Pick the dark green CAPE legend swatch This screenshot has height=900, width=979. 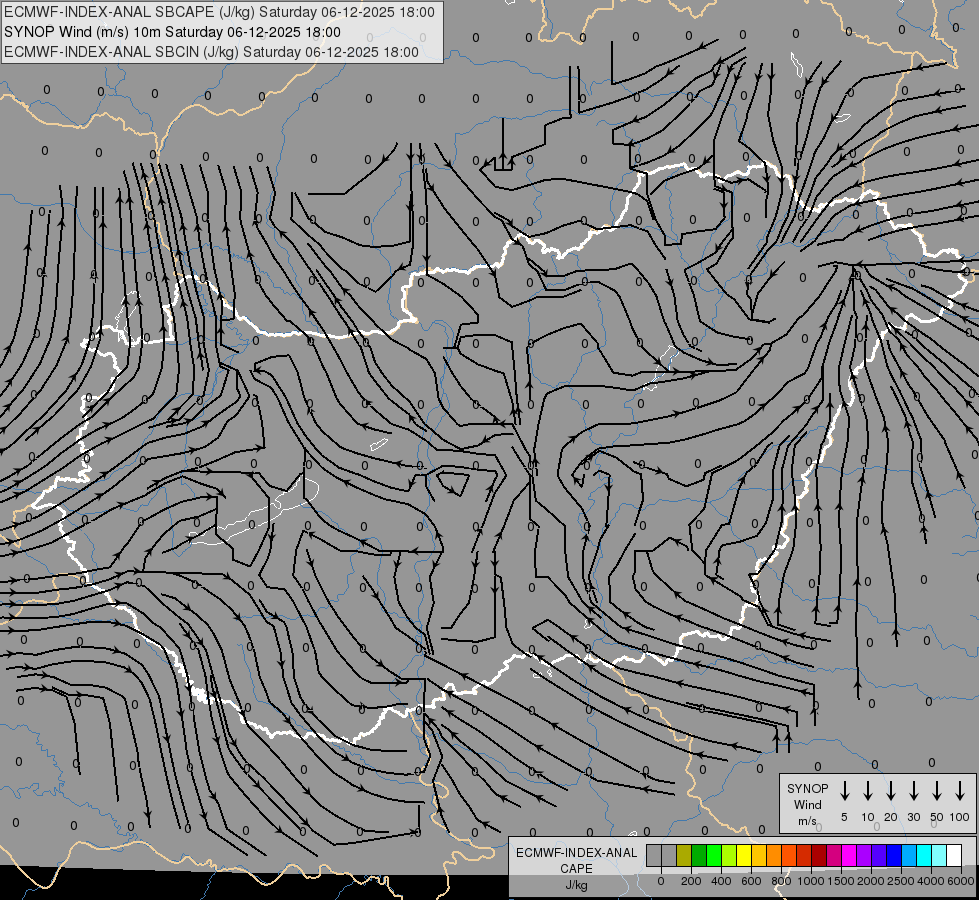[x=699, y=855]
